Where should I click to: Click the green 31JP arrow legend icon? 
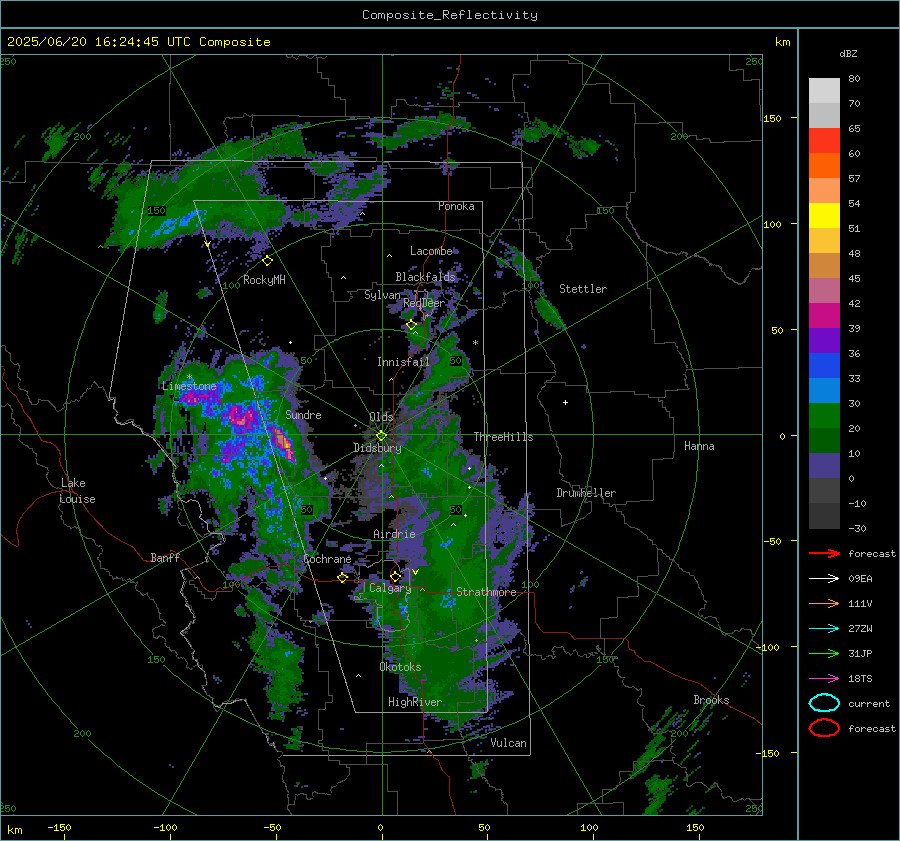(824, 653)
